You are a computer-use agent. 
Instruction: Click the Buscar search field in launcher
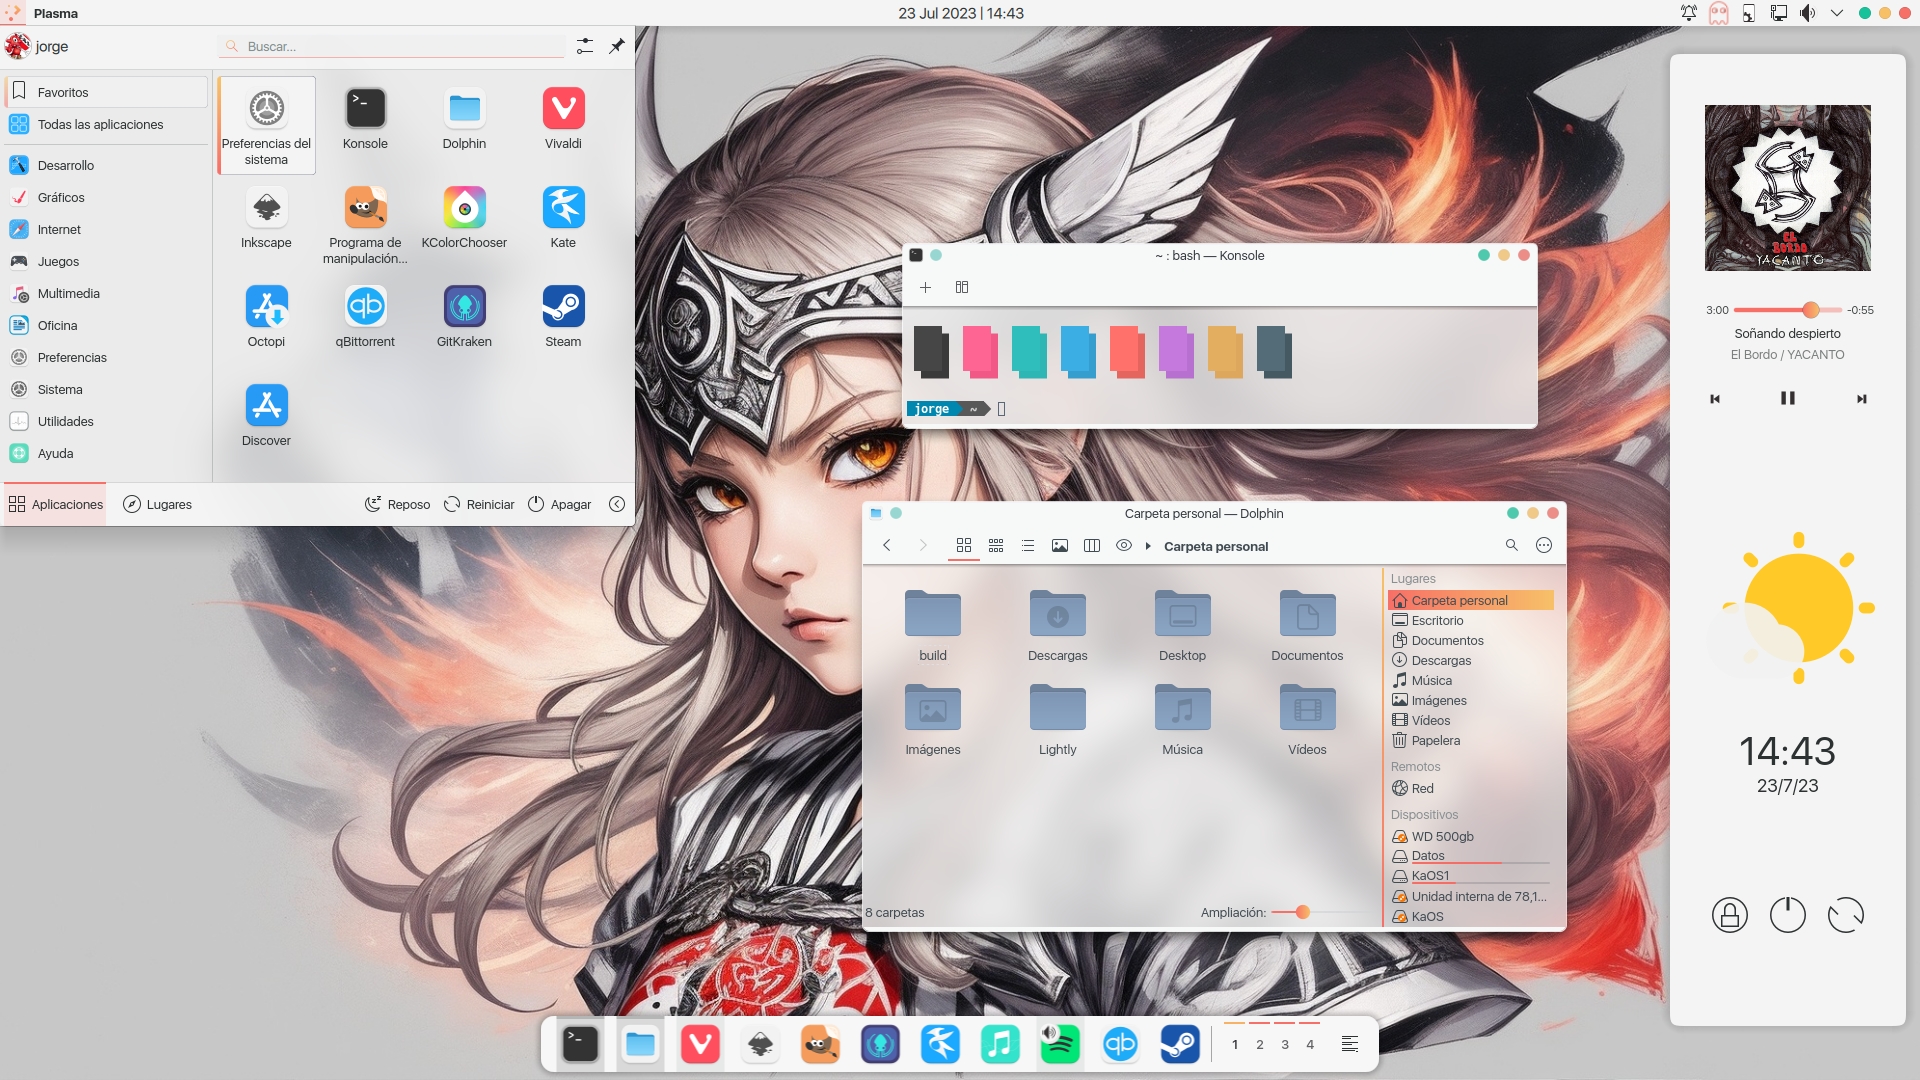390,45
